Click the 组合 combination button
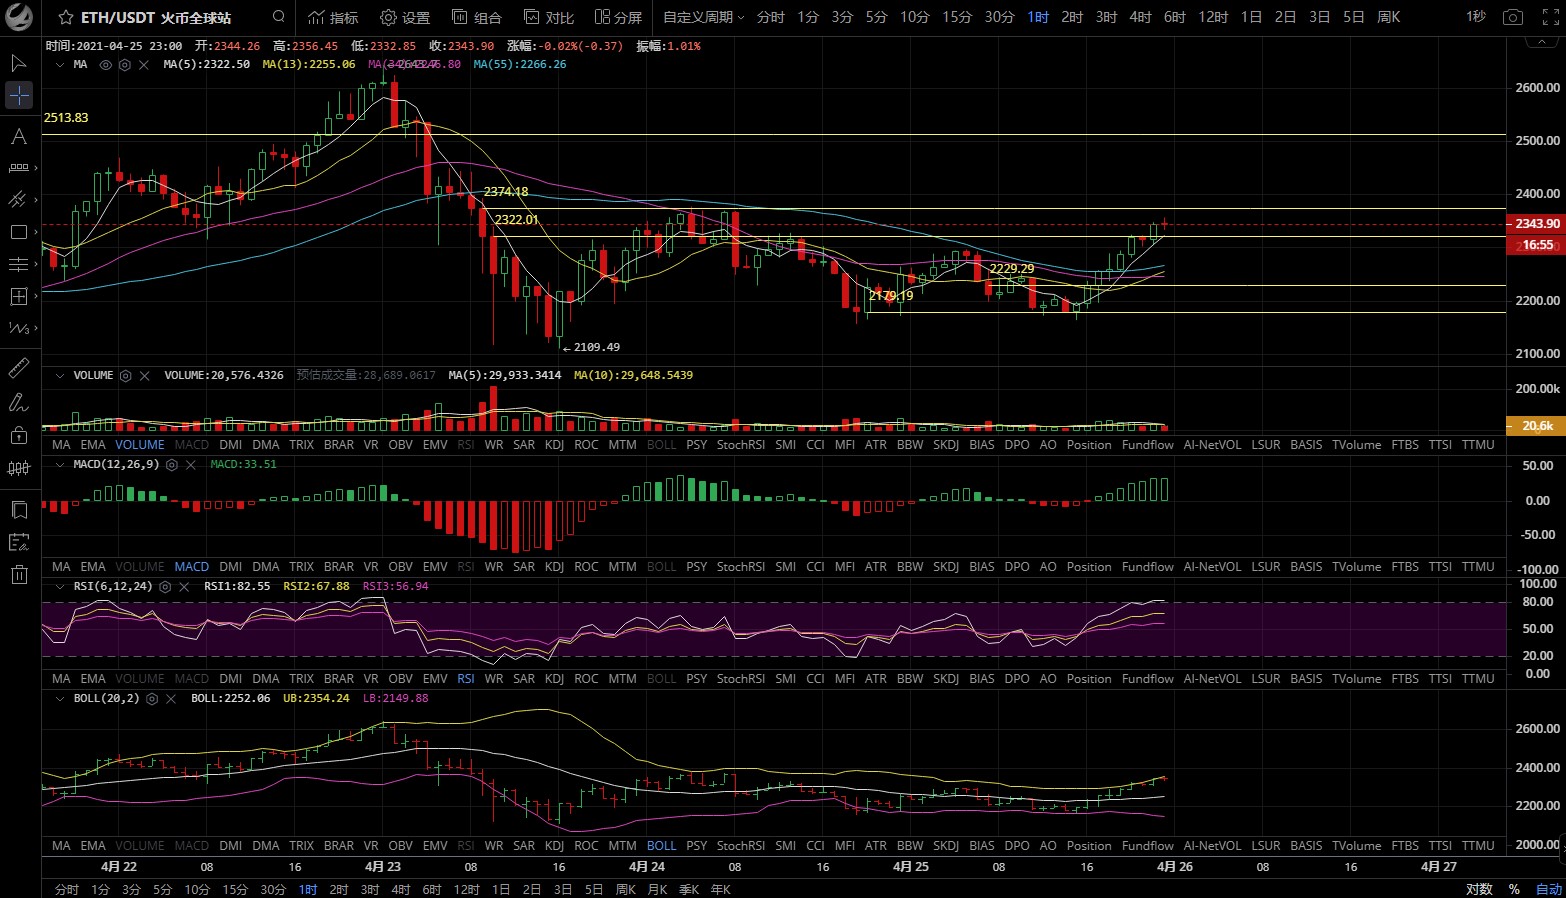 point(477,17)
